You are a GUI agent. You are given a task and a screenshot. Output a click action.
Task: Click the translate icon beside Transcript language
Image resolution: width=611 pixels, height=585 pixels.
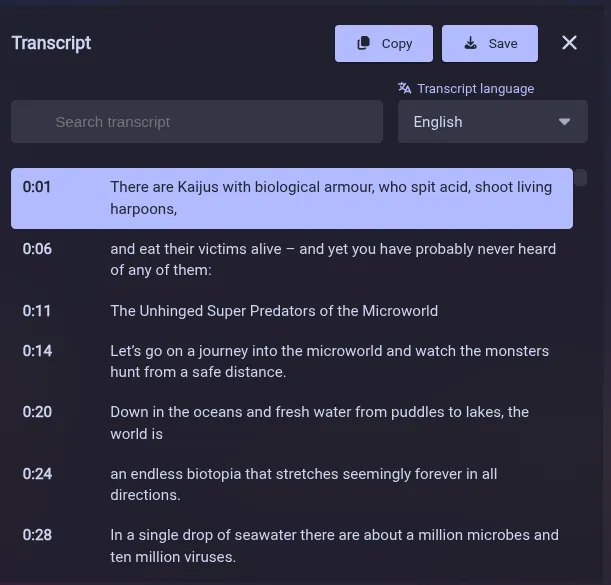point(404,88)
